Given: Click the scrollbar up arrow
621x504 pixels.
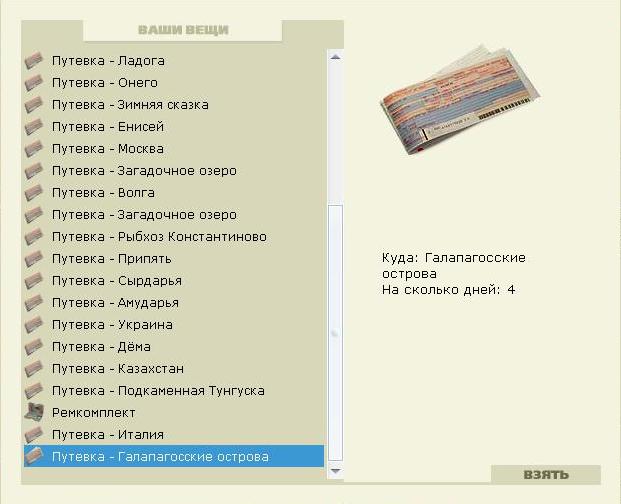Looking at the screenshot, I should pos(335,57).
